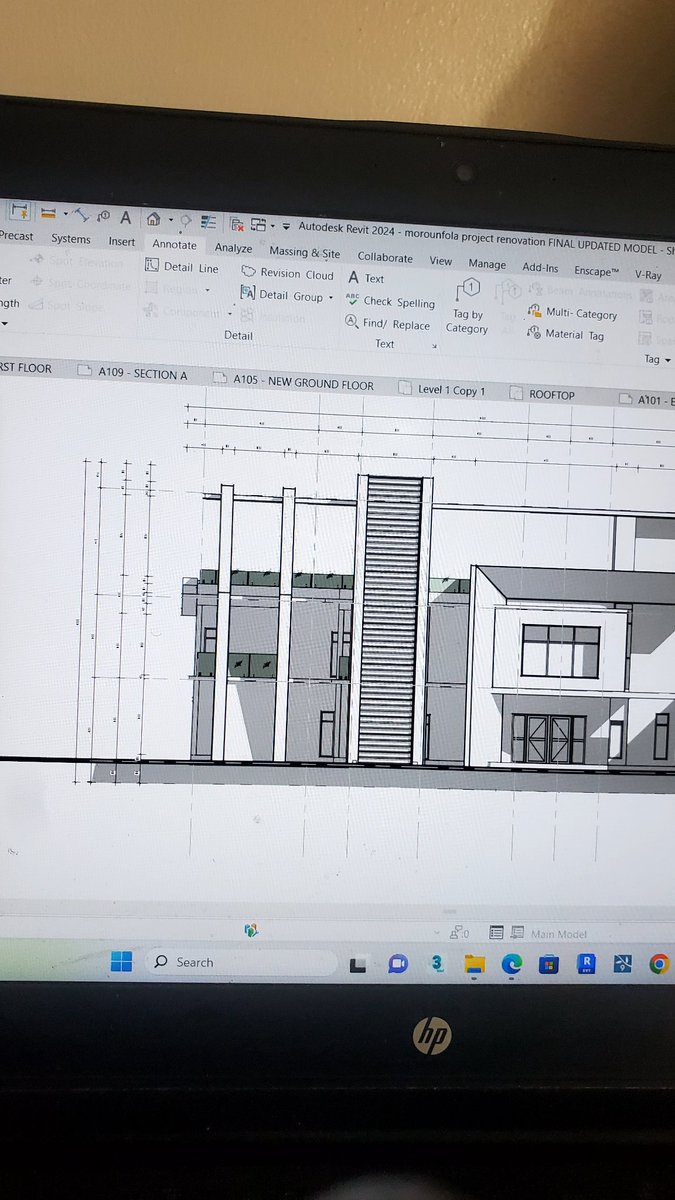Switch to the Analyze ribbon tab
The width and height of the screenshot is (675, 1200).
[233, 248]
